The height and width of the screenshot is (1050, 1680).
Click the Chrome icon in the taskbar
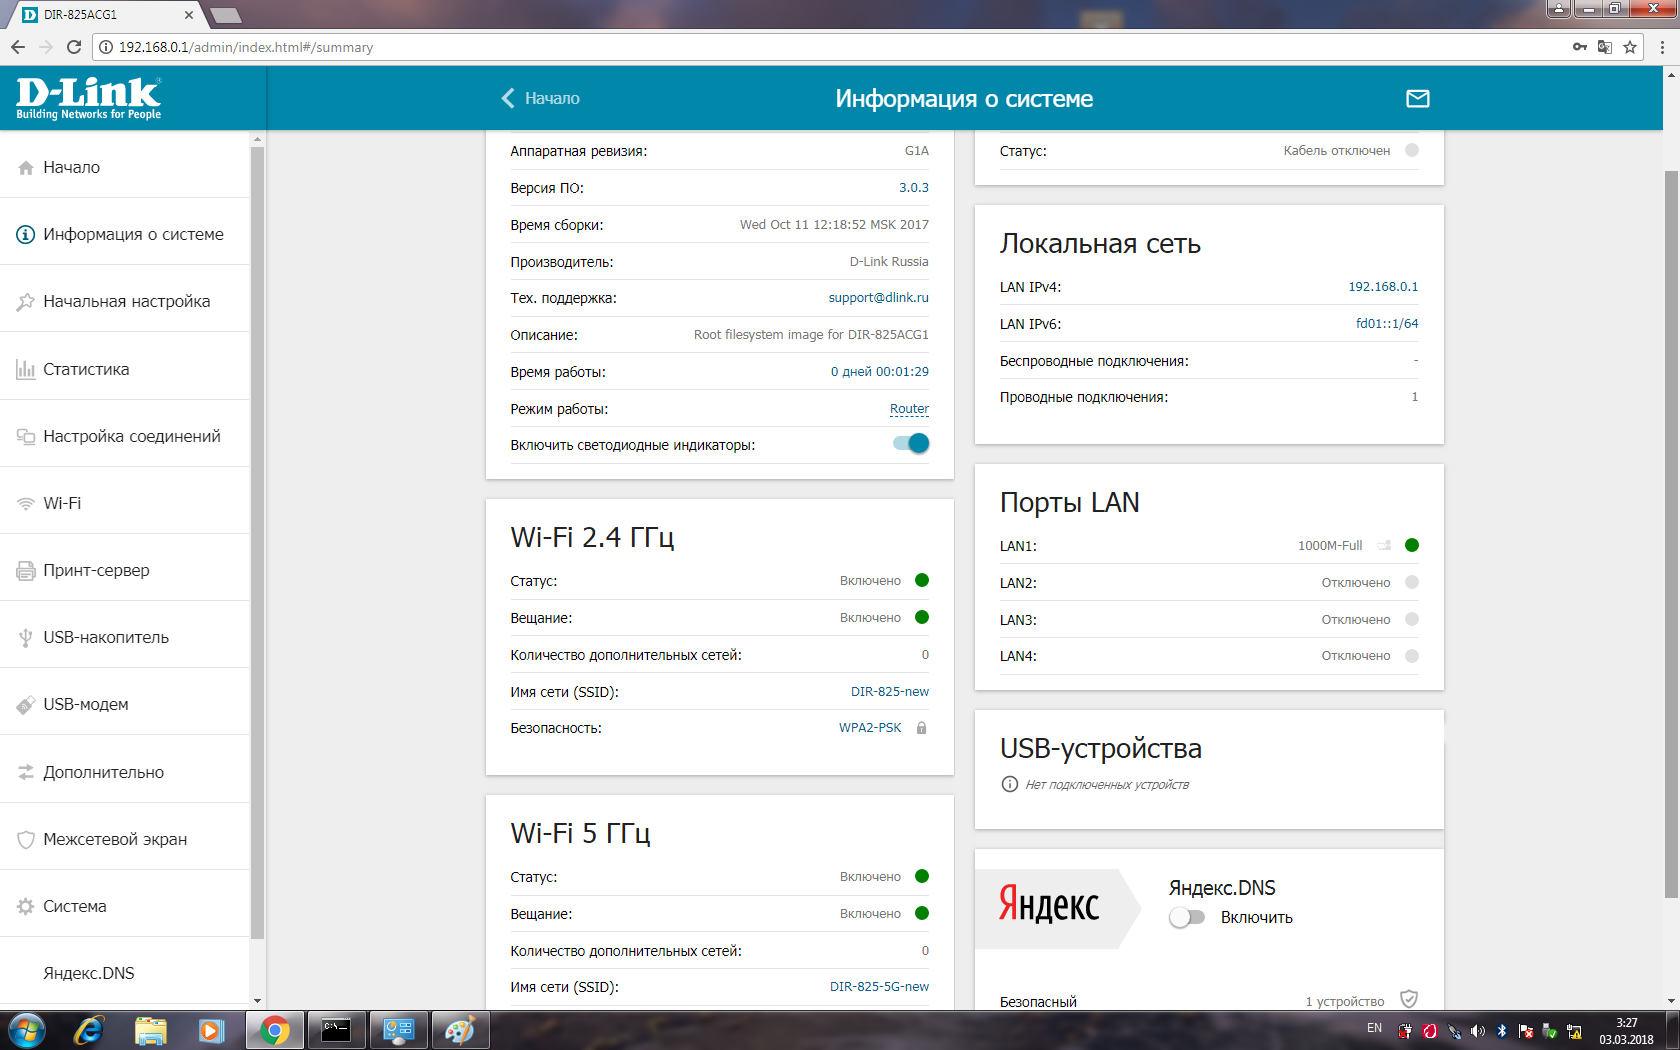click(x=274, y=1030)
